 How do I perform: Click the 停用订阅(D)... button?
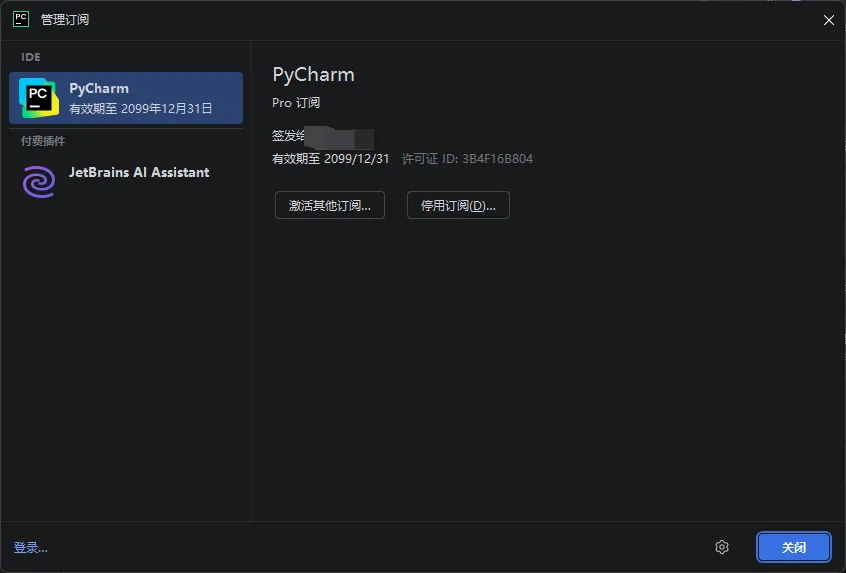tap(458, 205)
